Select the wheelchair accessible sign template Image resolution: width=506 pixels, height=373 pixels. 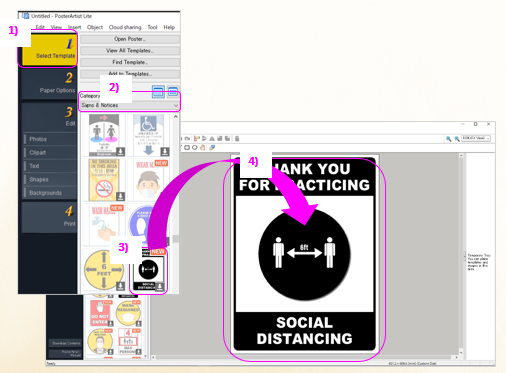click(x=148, y=135)
